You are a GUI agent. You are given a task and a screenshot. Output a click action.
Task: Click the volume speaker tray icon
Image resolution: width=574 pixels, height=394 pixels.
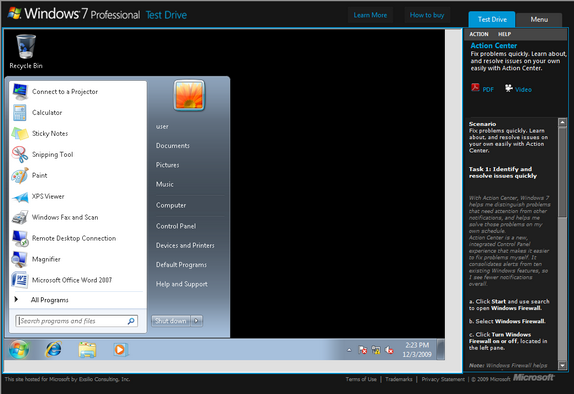coord(389,350)
